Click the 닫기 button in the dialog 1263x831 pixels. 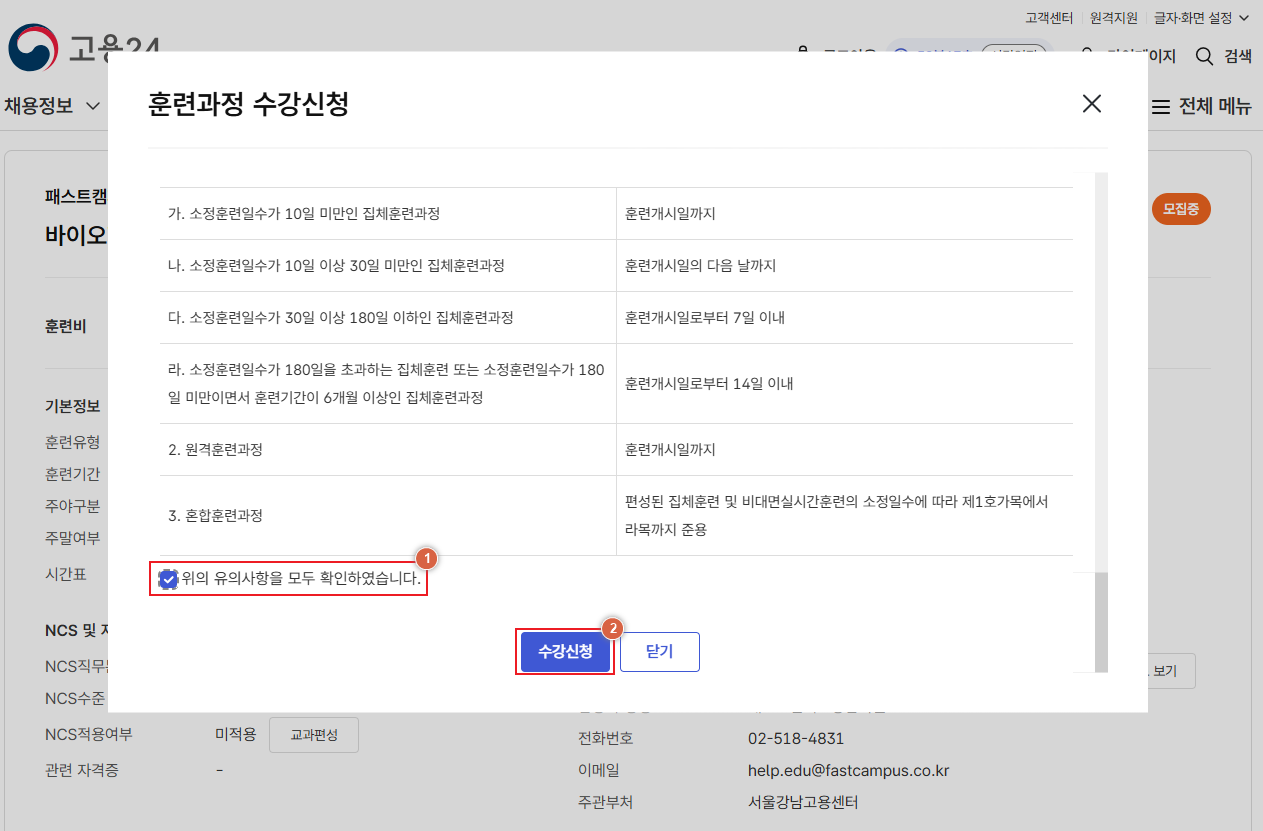659,651
